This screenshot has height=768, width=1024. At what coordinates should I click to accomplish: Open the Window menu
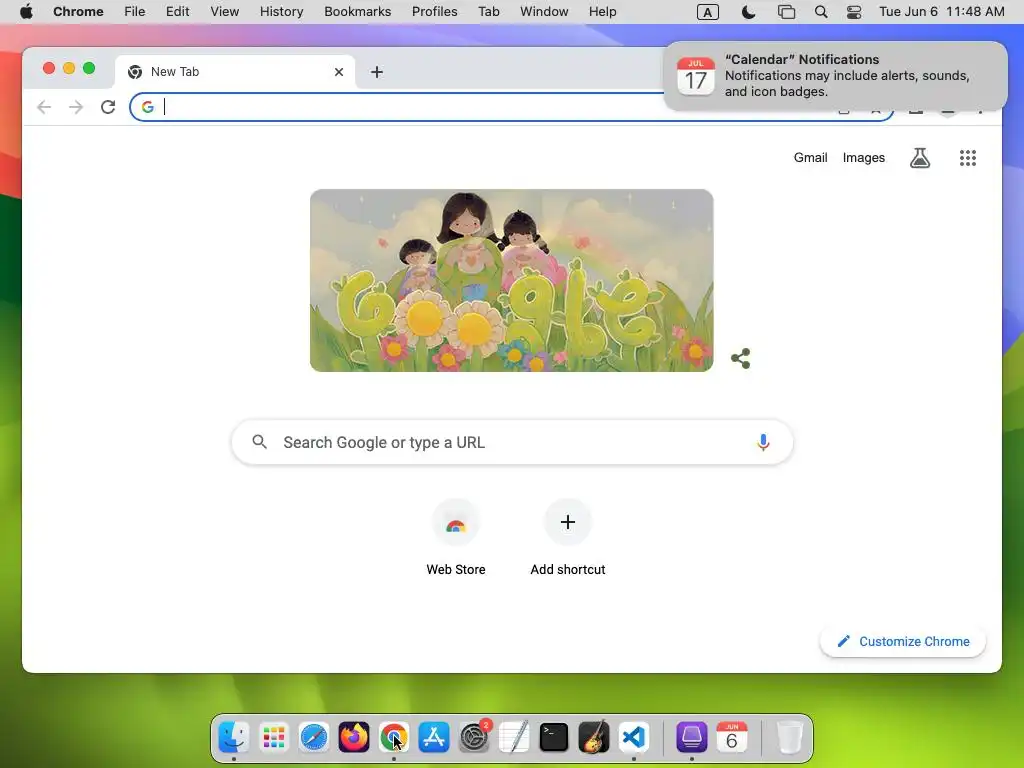point(544,12)
